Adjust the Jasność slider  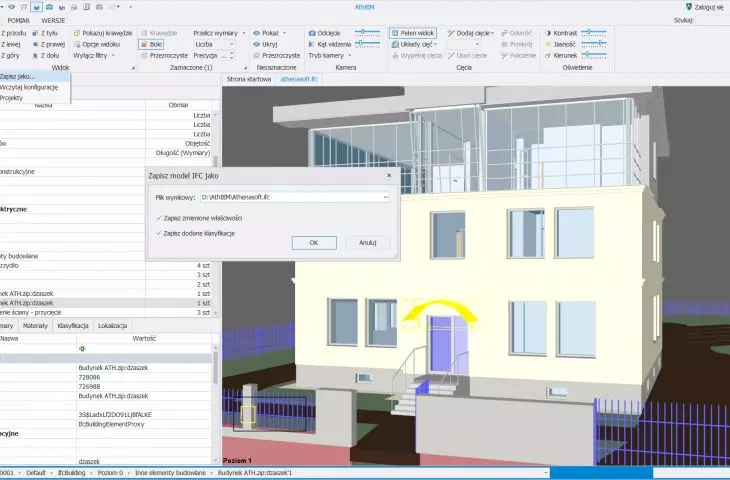pos(594,43)
